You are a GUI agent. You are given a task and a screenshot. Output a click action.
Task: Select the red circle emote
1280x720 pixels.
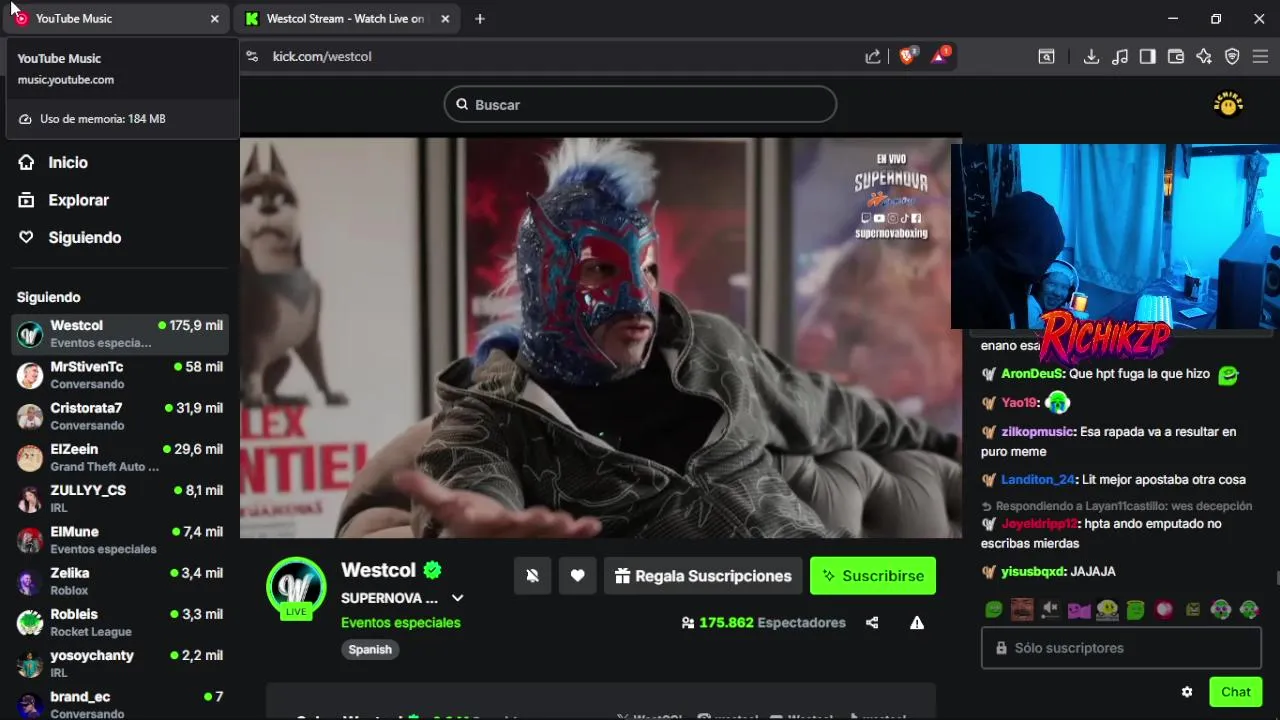(x=1164, y=609)
